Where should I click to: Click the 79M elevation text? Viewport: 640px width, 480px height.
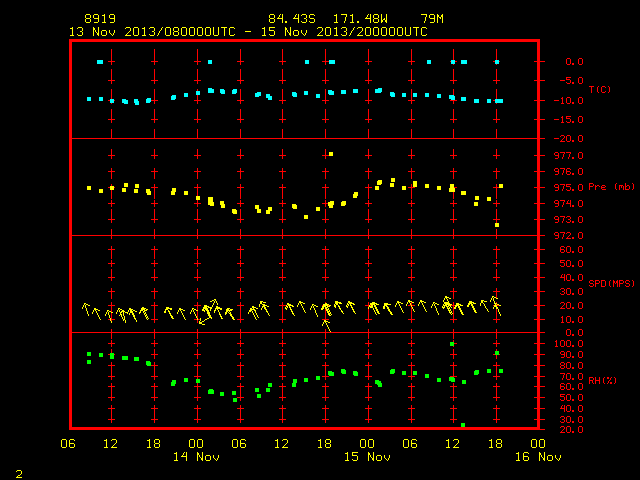point(432,19)
